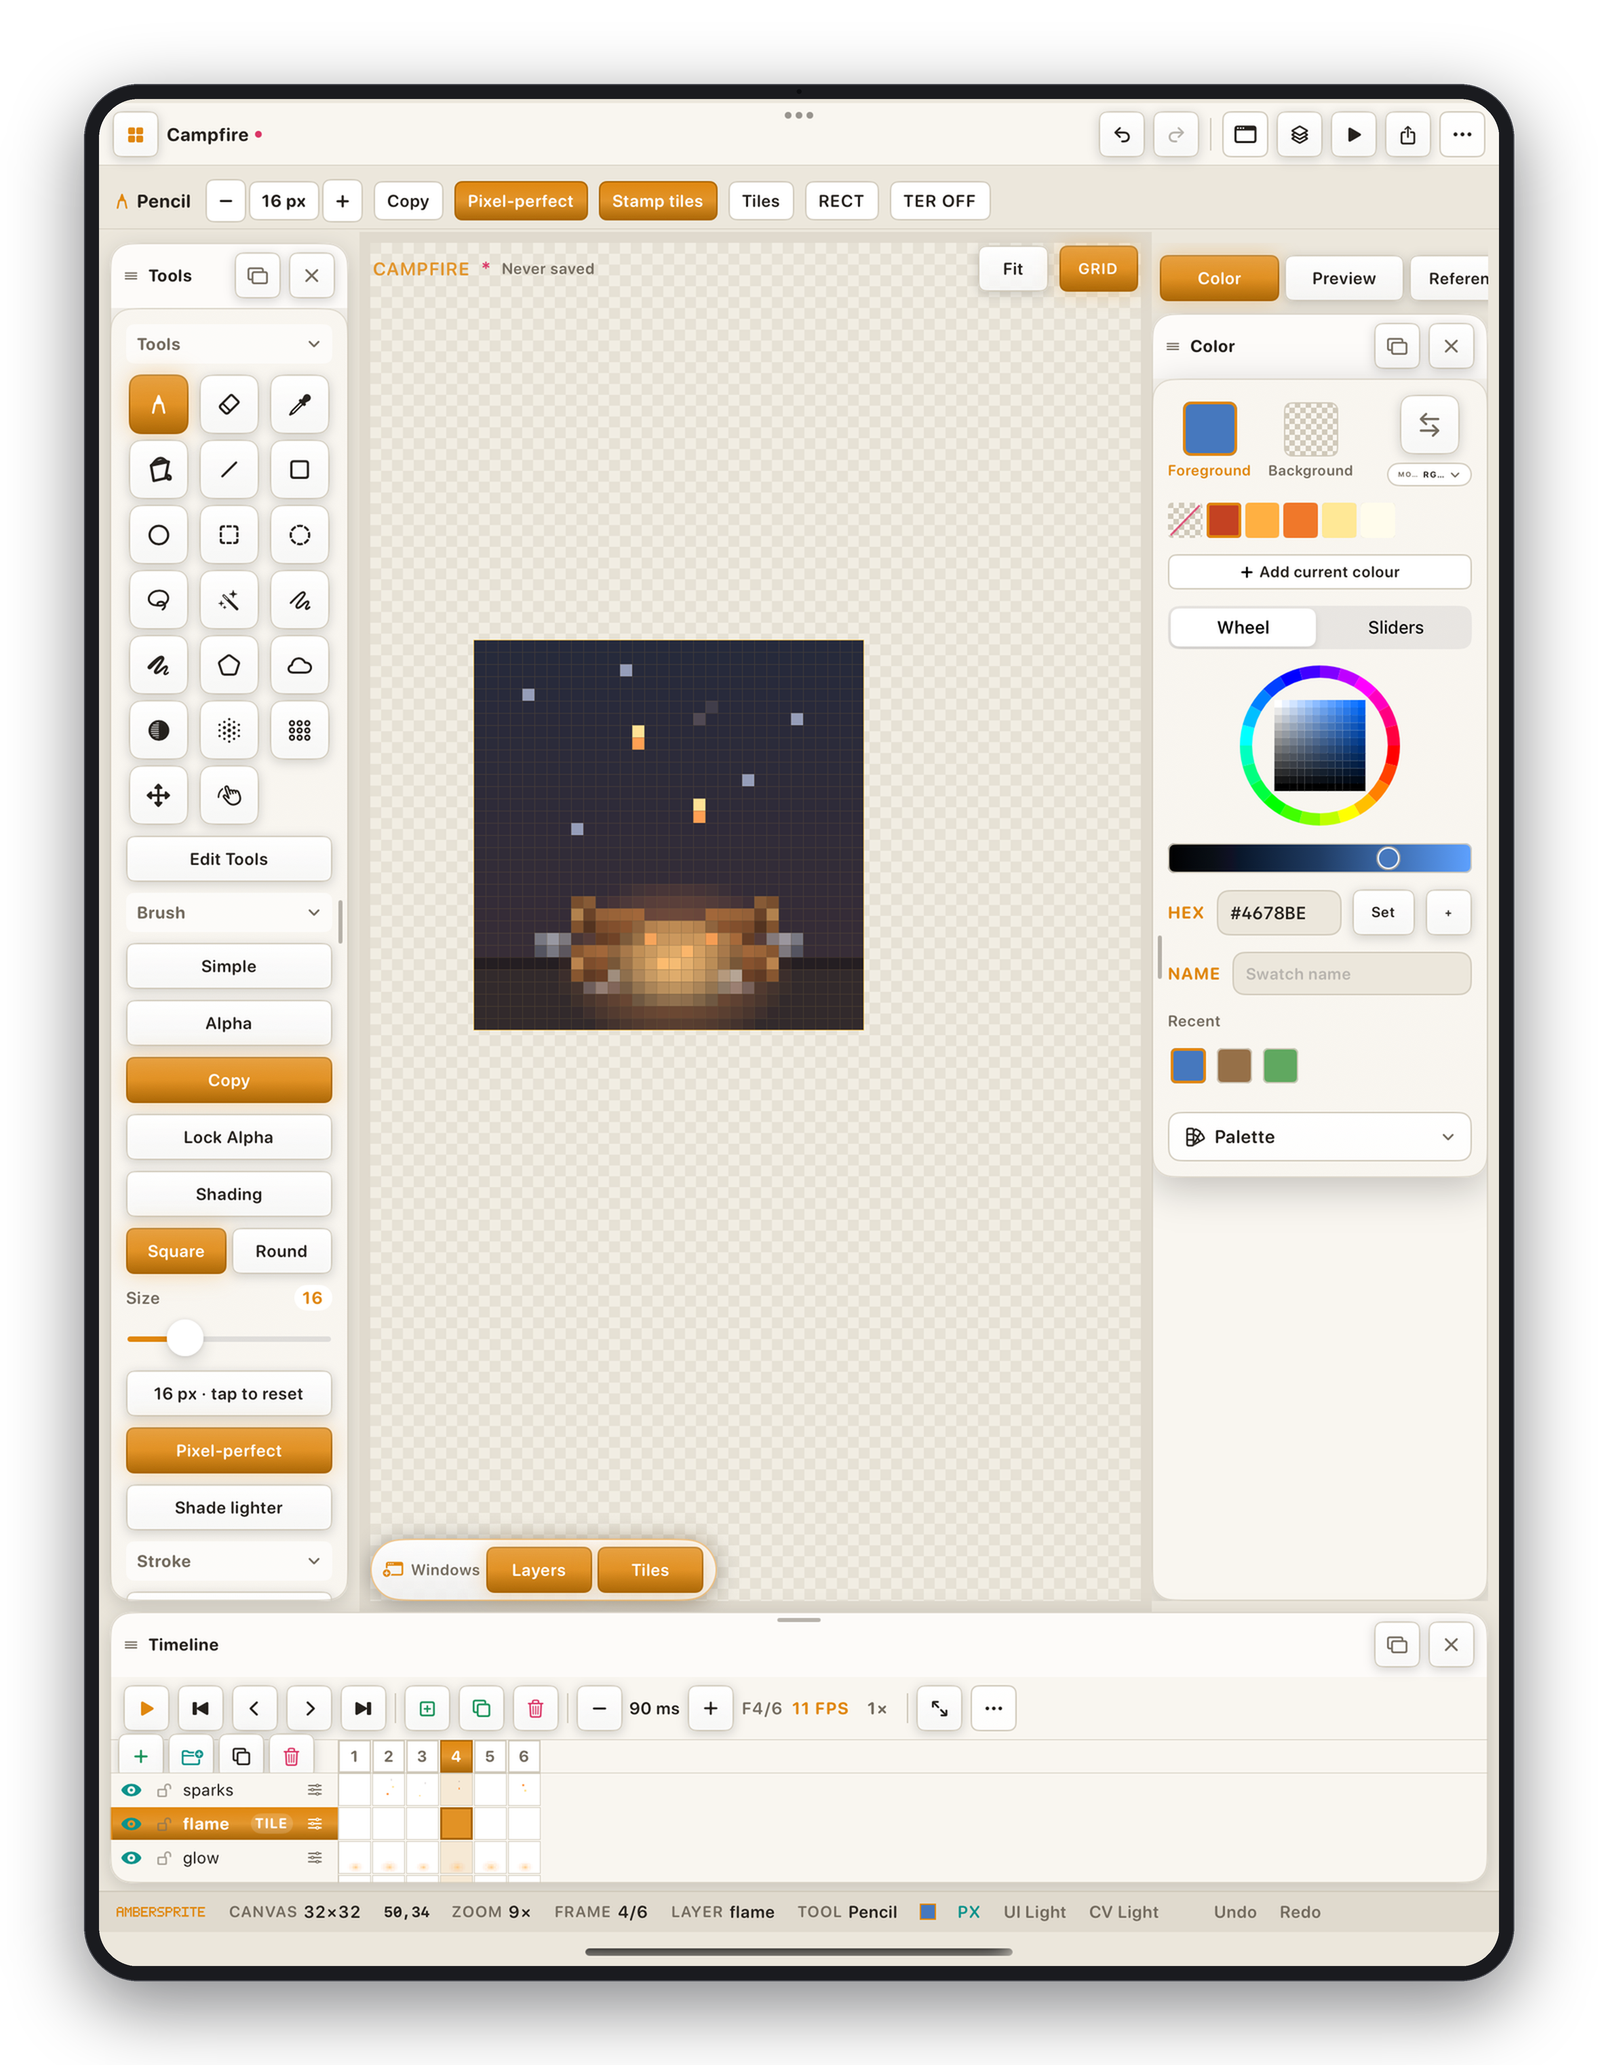Open the Palette dropdown
Image resolution: width=1598 pixels, height=2065 pixels.
[1319, 1137]
